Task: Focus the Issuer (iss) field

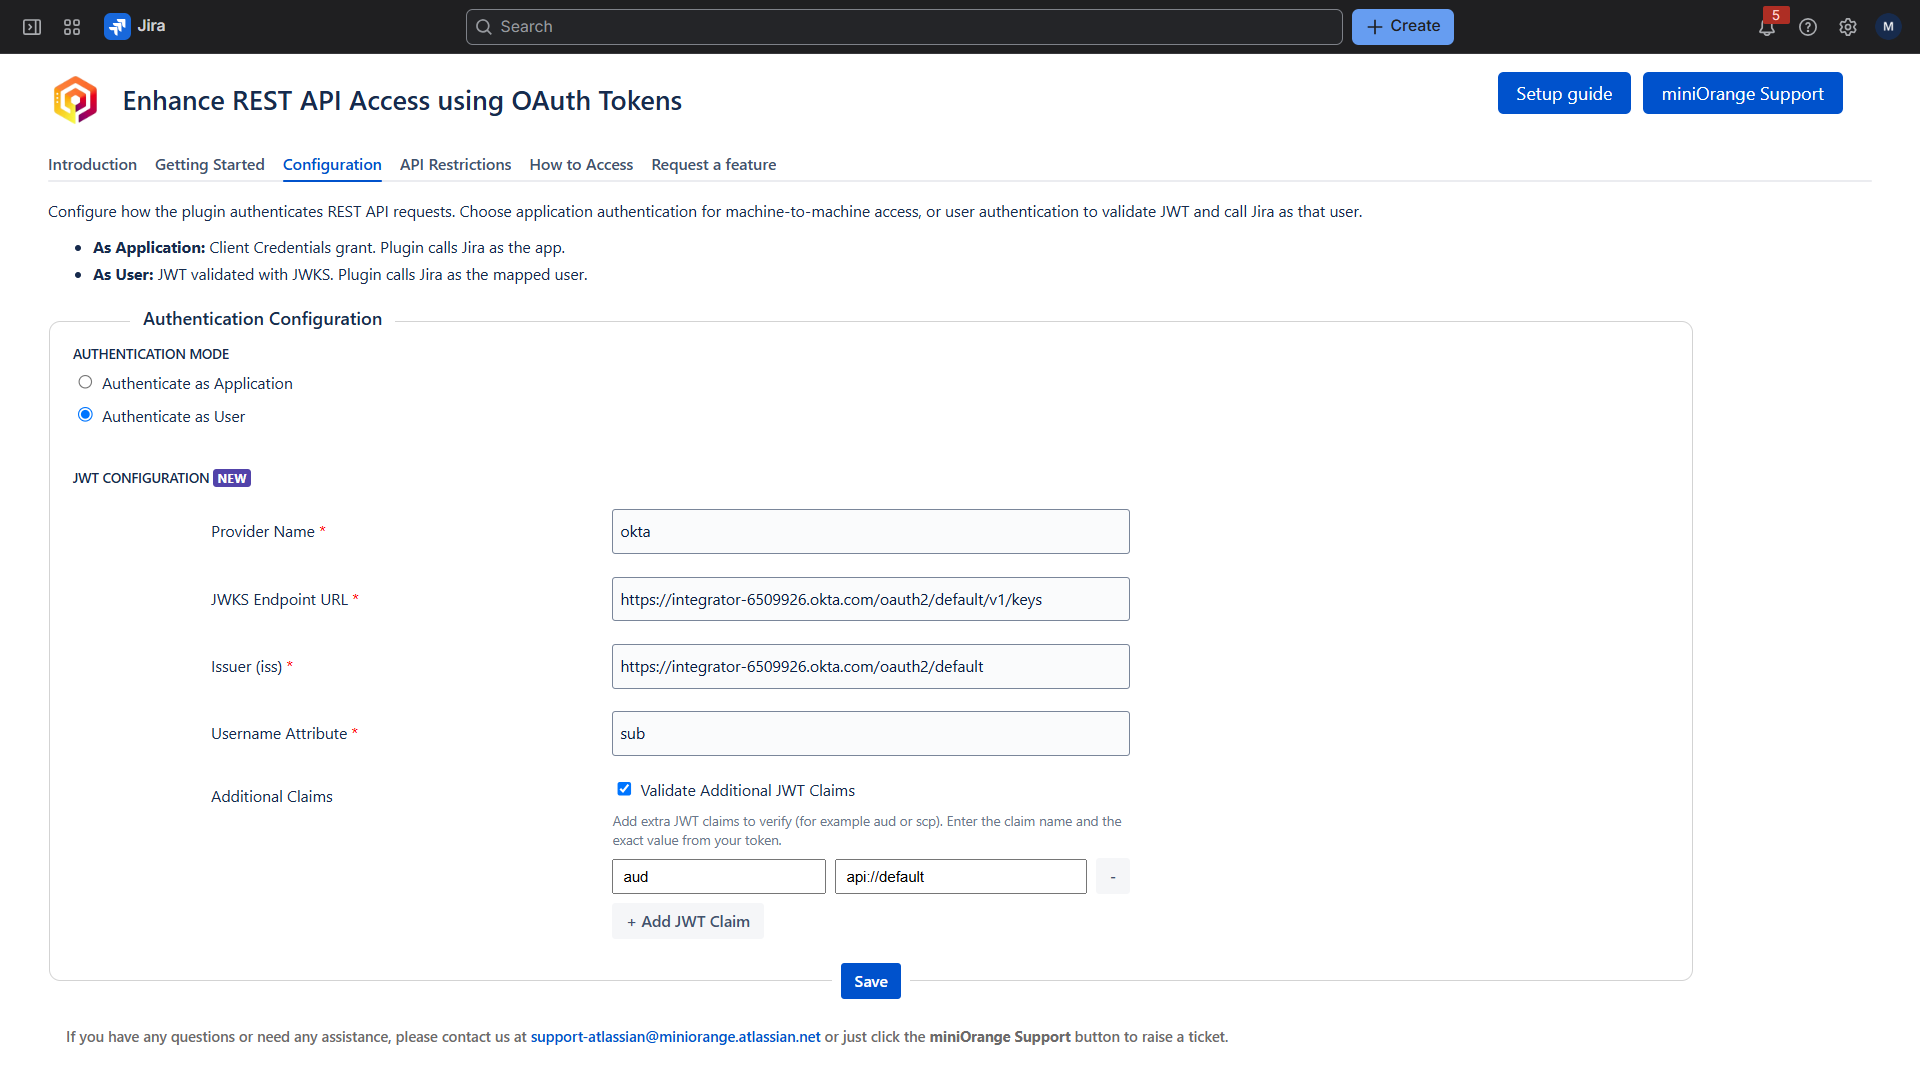Action: (871, 666)
